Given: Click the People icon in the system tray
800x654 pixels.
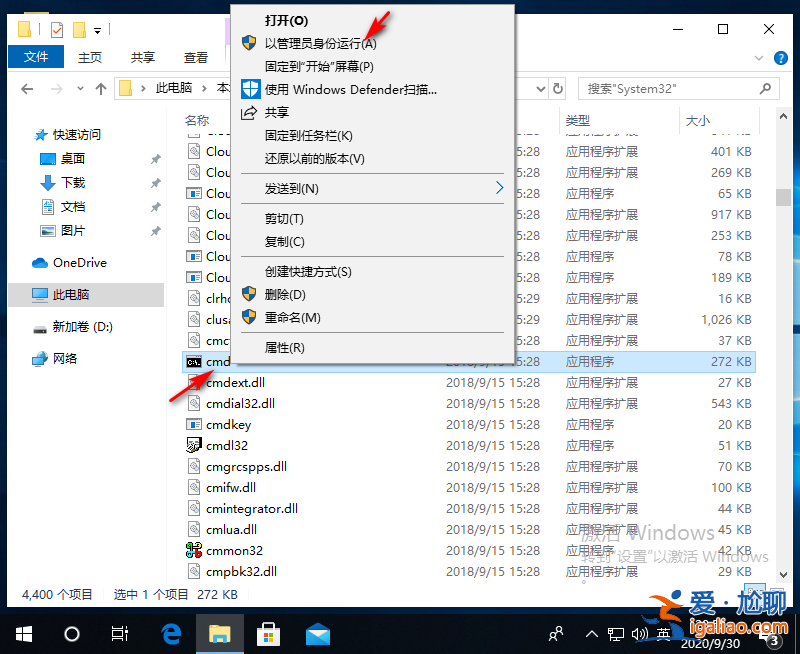Looking at the screenshot, I should tap(554, 634).
